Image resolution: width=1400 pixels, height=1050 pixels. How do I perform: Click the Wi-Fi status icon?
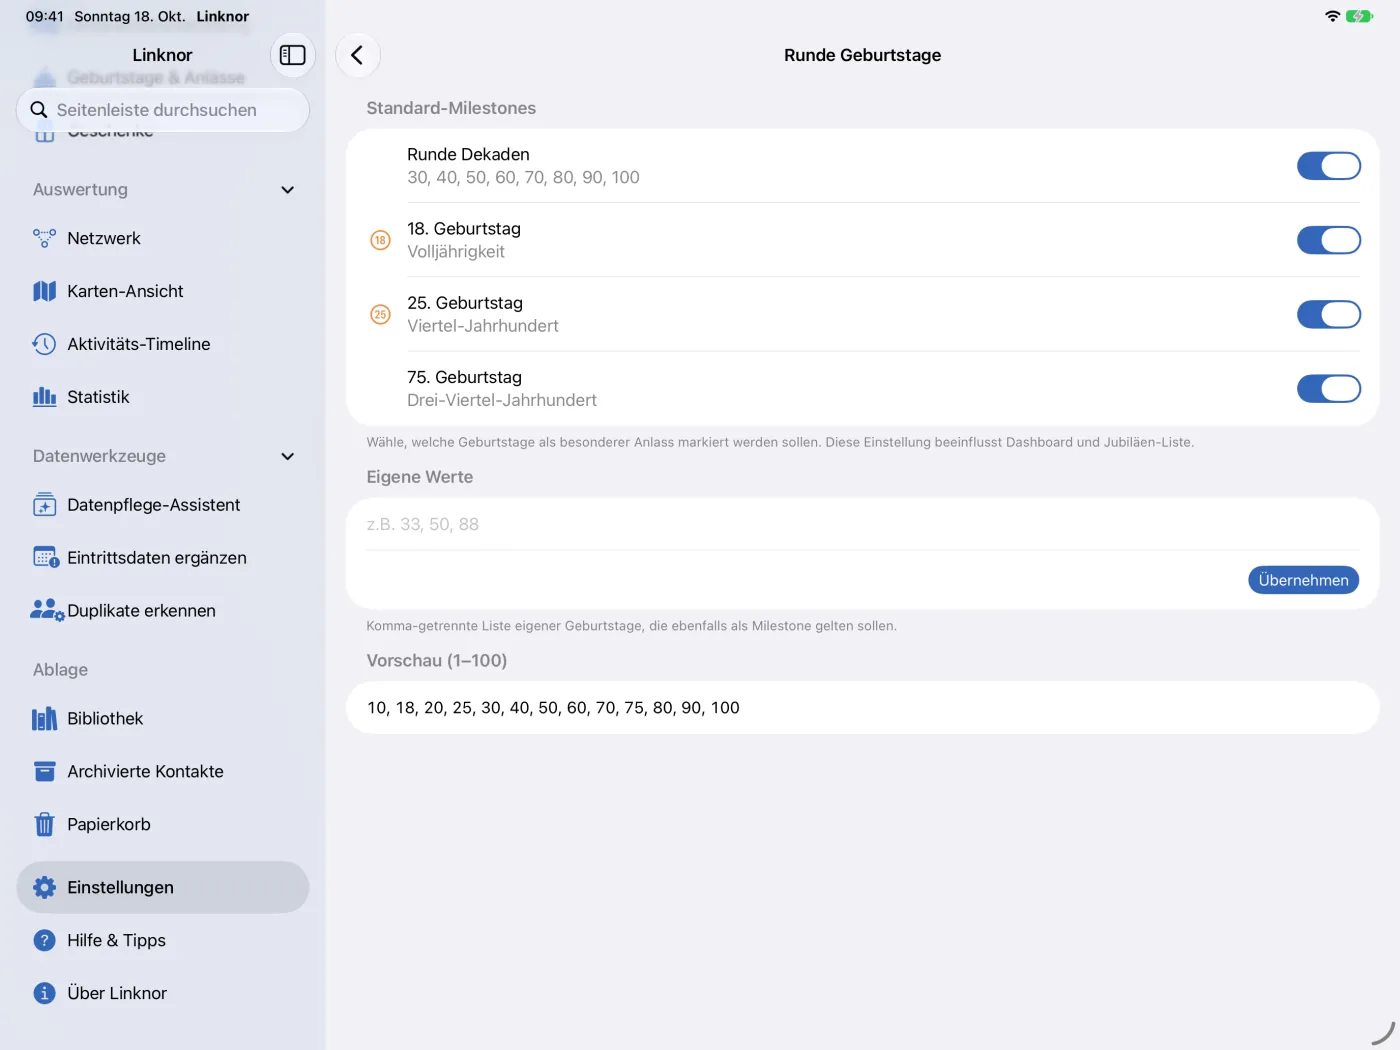(1332, 16)
